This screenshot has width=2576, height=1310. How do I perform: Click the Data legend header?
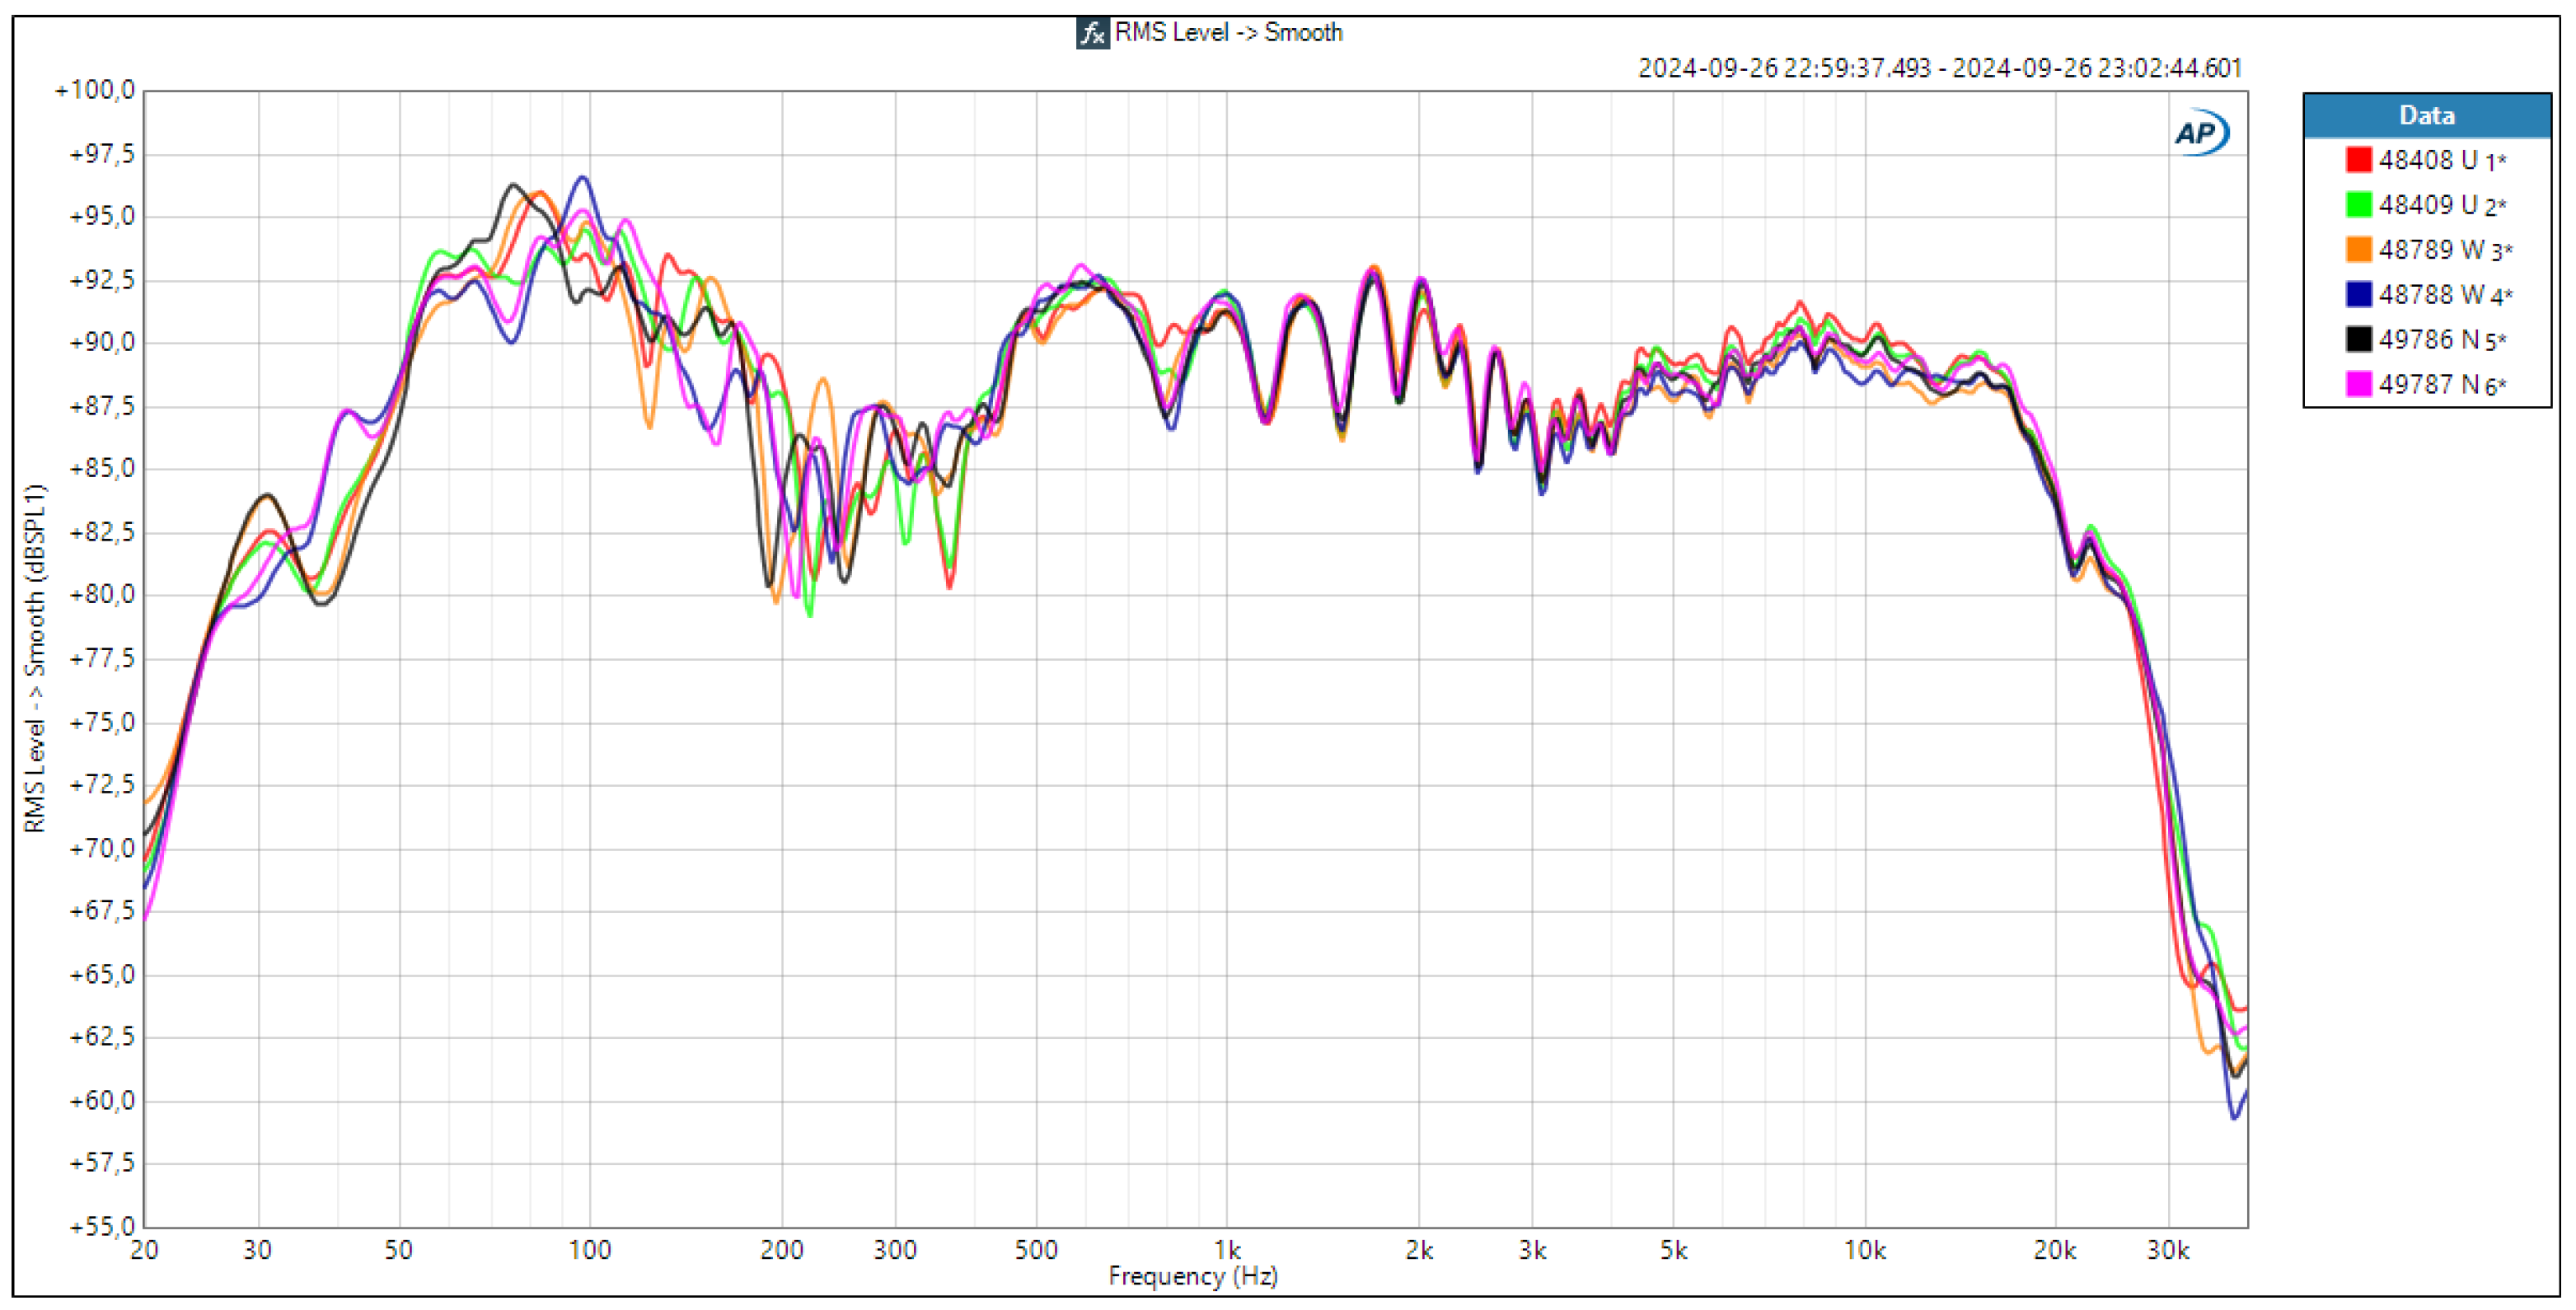click(x=2426, y=116)
